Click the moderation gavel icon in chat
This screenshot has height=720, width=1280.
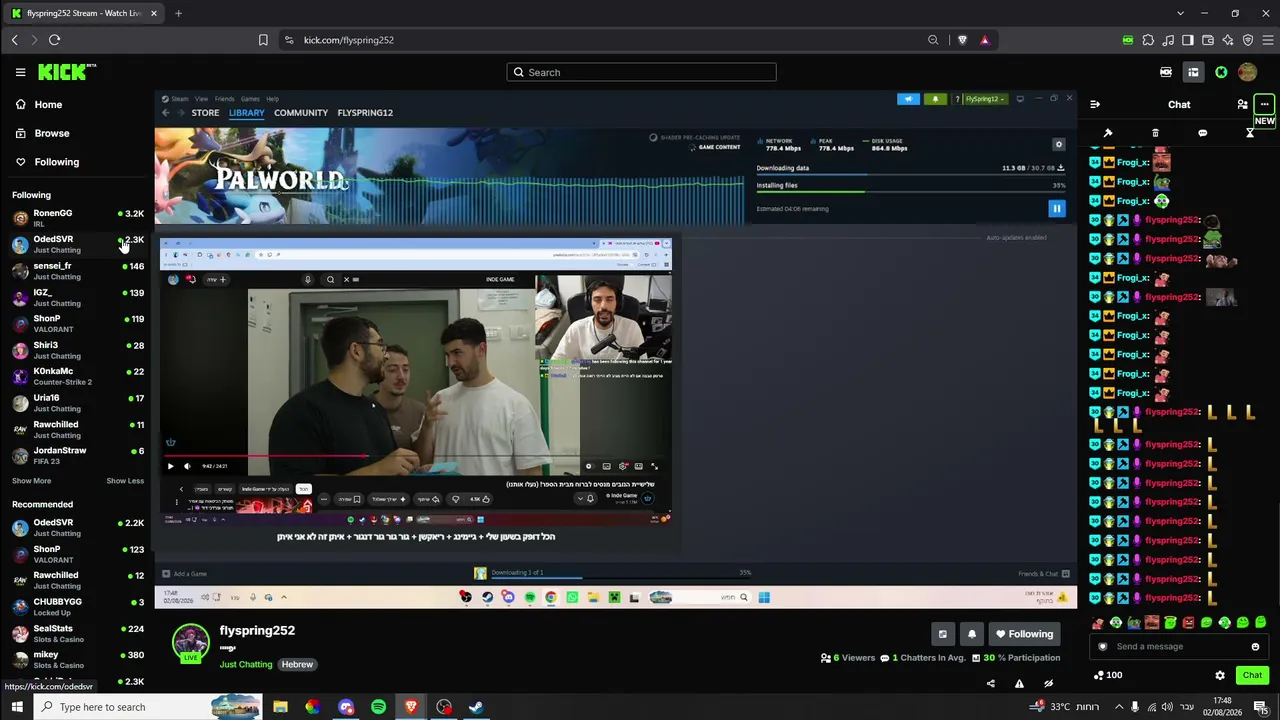1108,133
